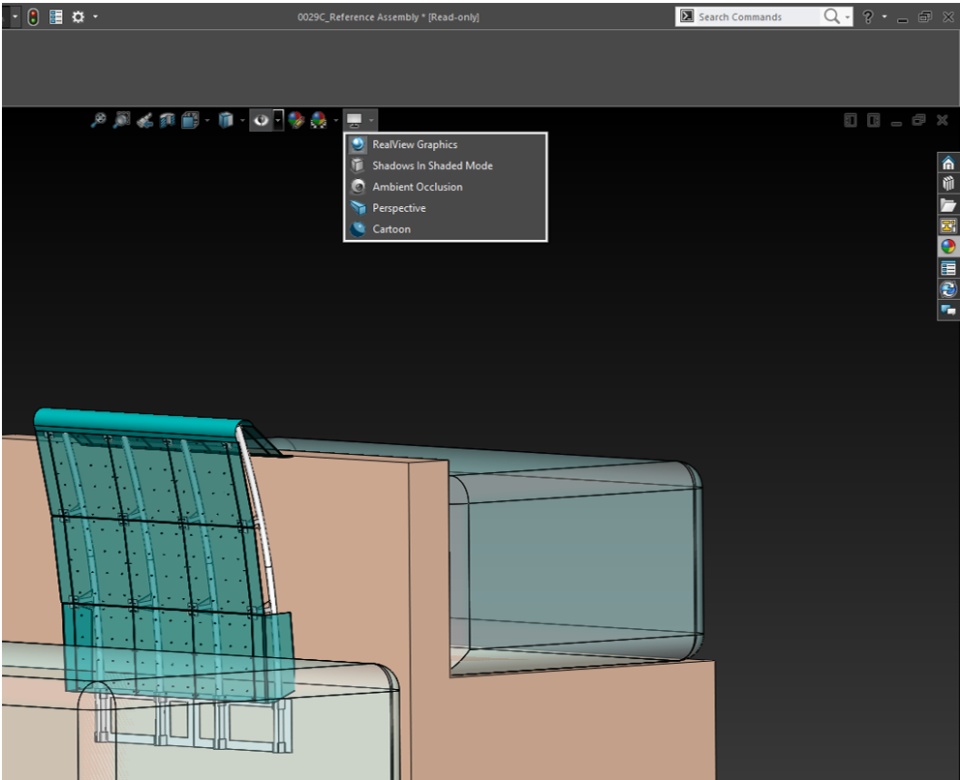Screen dimensions: 960x780
Task: Click the Rebuild traffic light icon
Action: click(x=33, y=17)
